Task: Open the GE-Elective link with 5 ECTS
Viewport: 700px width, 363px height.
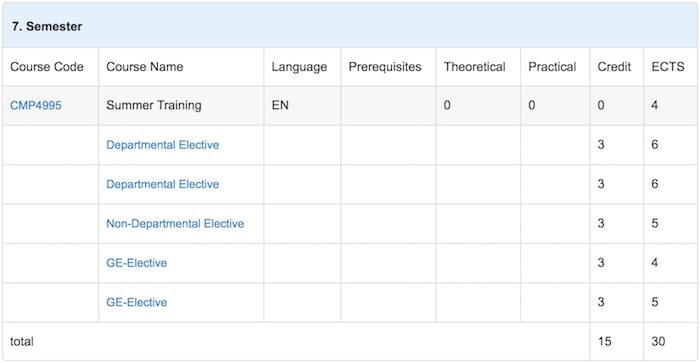Action: (x=137, y=302)
